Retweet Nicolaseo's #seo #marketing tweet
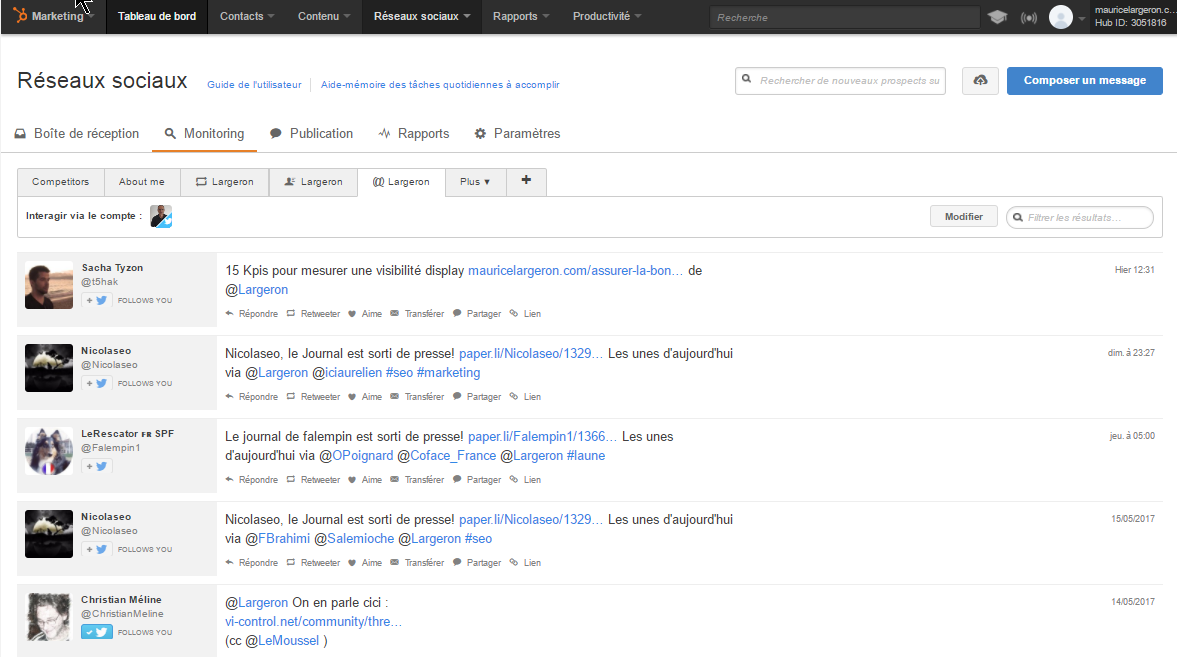This screenshot has width=1177, height=657. point(313,396)
